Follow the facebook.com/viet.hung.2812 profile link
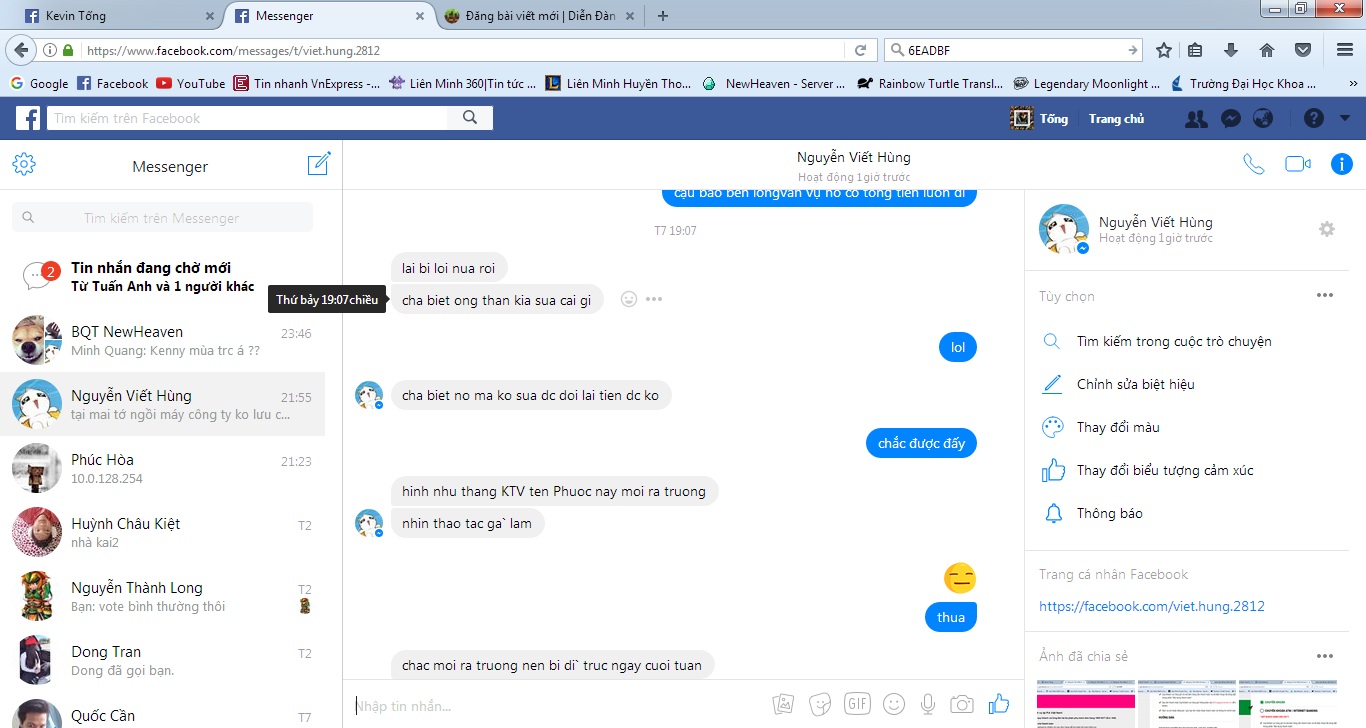 point(1152,606)
